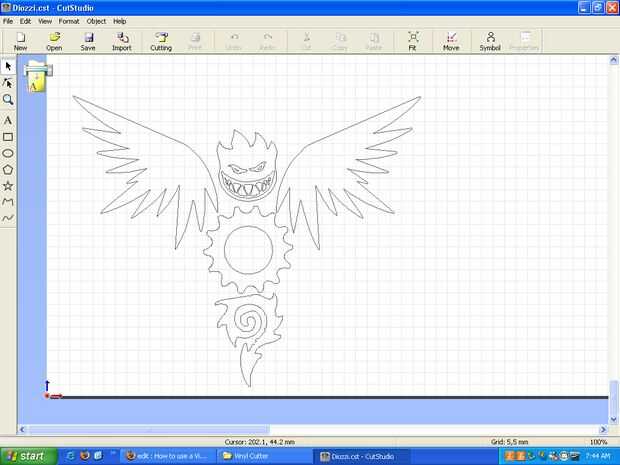Click the CutStudio taskbar button

click(x=362, y=456)
